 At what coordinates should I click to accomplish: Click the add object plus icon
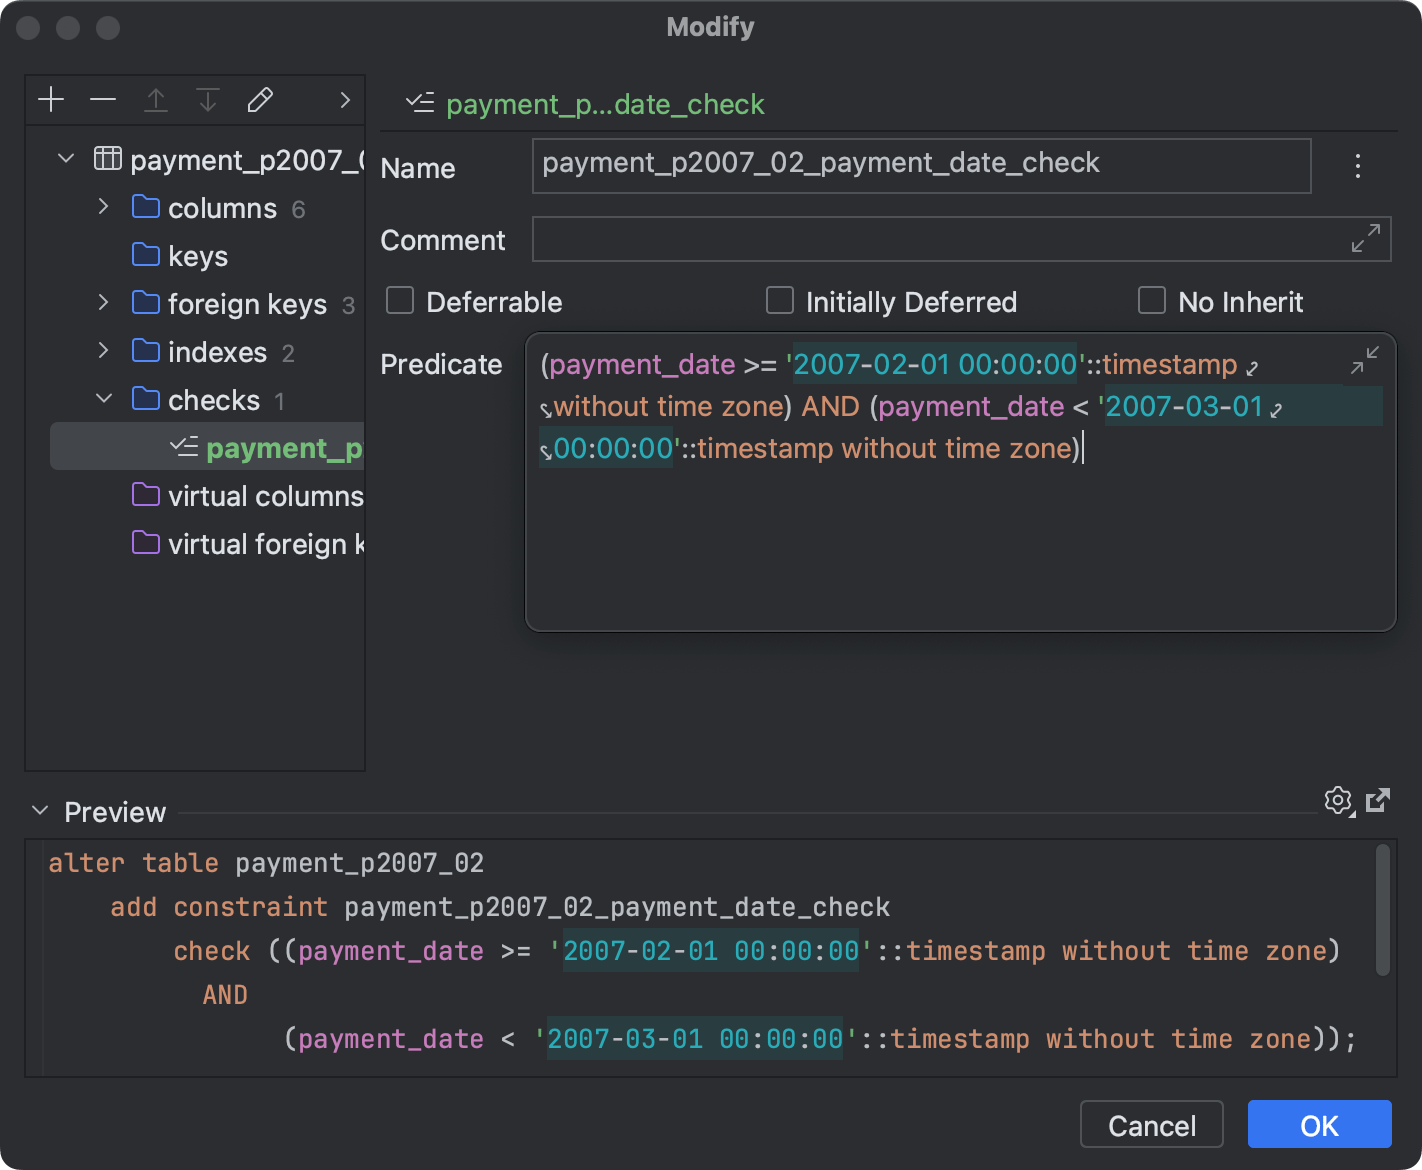(x=51, y=99)
